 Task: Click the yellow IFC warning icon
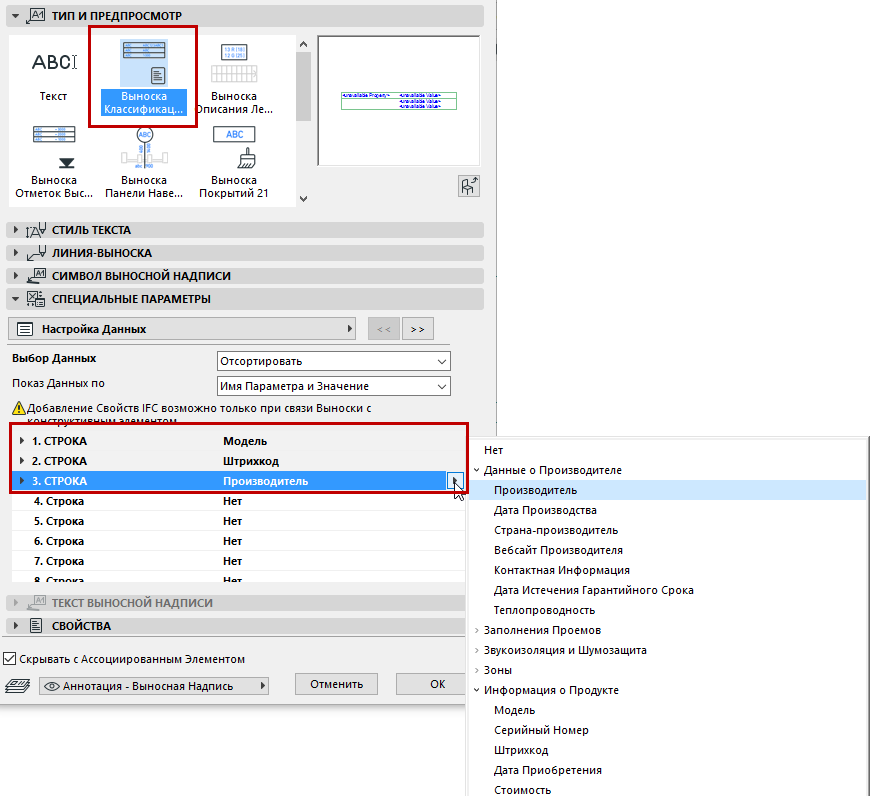(x=19, y=408)
